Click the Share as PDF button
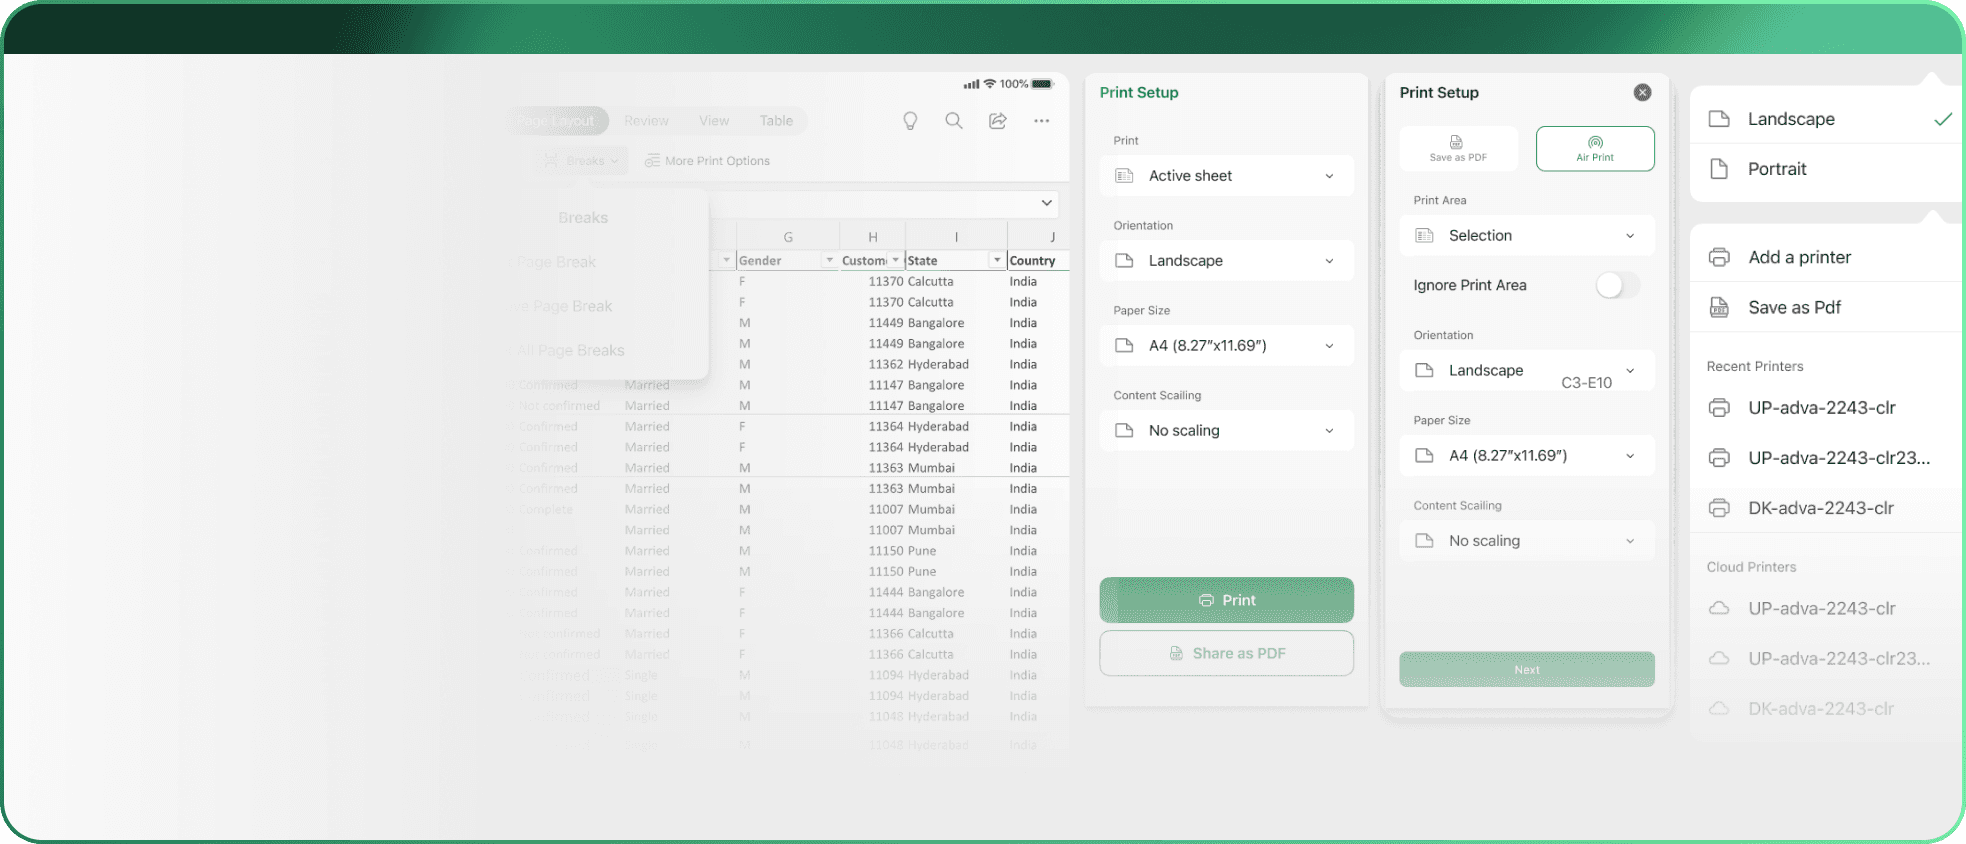 click(x=1226, y=653)
